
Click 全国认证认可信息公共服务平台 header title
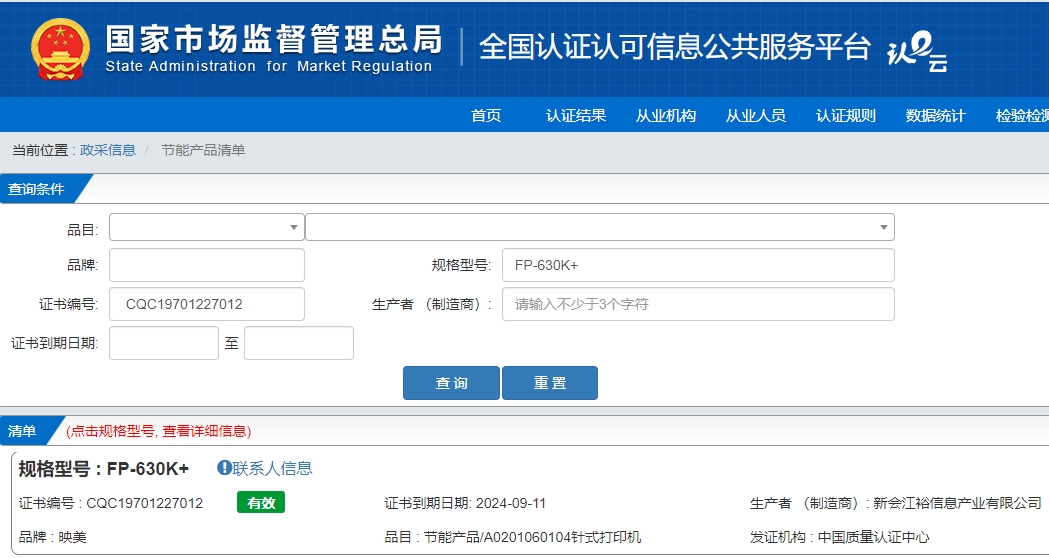point(675,47)
